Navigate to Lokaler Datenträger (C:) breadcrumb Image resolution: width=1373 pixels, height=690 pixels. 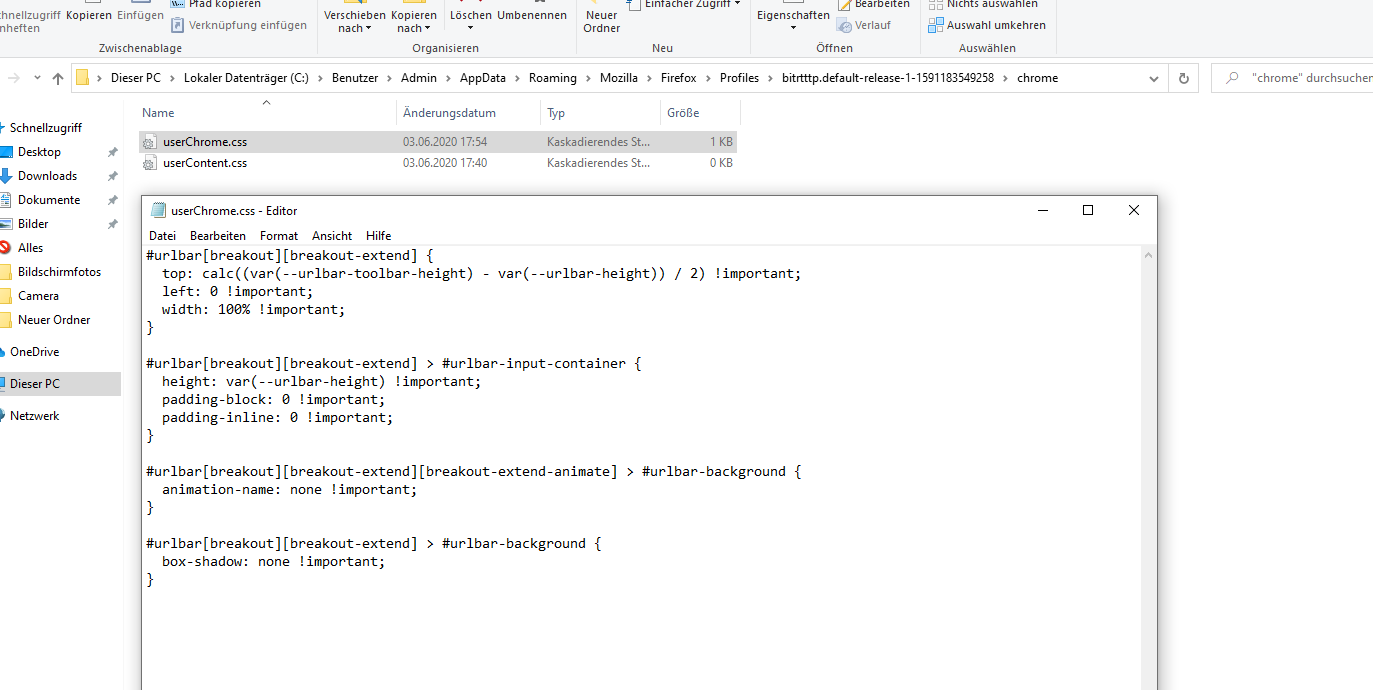tap(246, 78)
